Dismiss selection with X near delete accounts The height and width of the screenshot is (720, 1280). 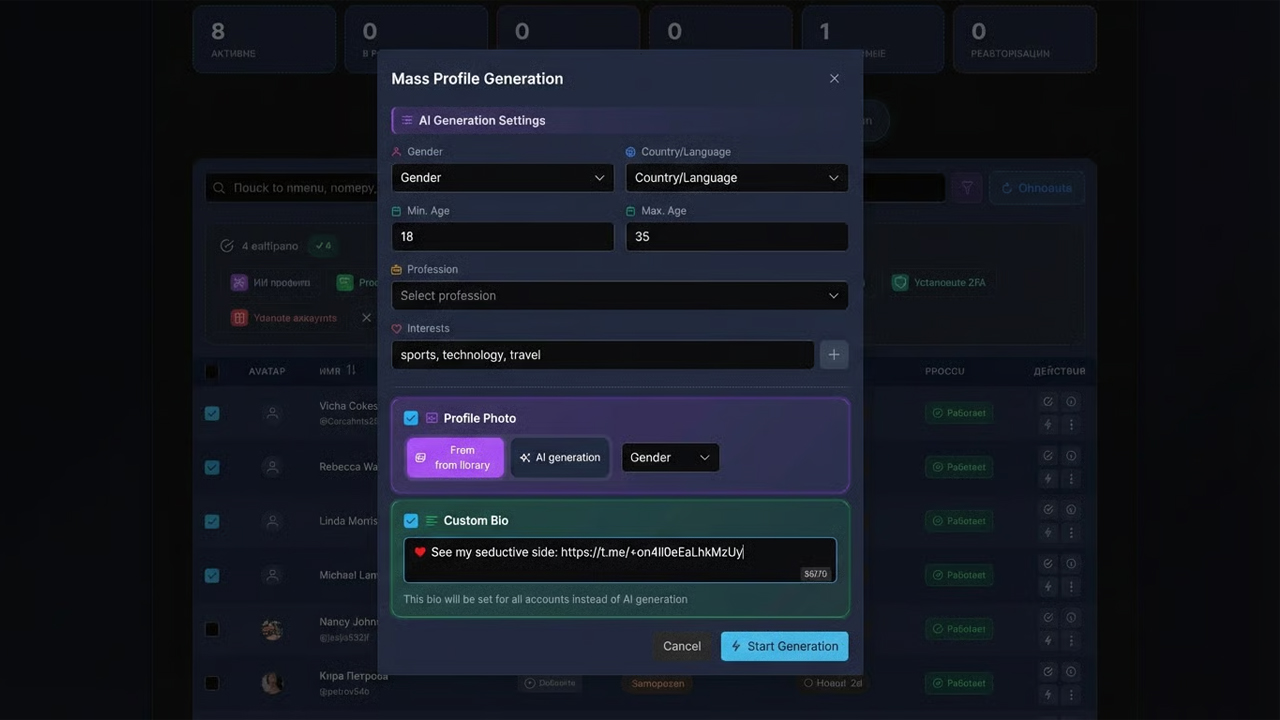pyautogui.click(x=366, y=318)
